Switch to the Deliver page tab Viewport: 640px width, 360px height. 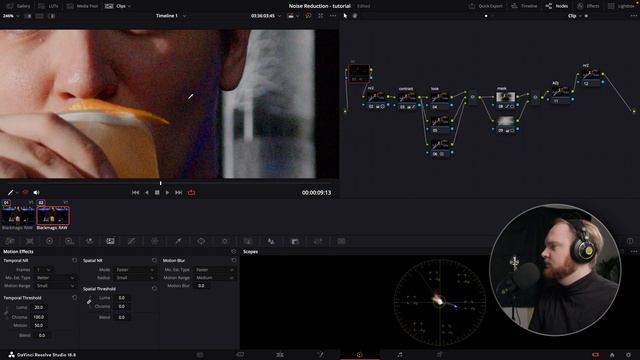click(440, 355)
